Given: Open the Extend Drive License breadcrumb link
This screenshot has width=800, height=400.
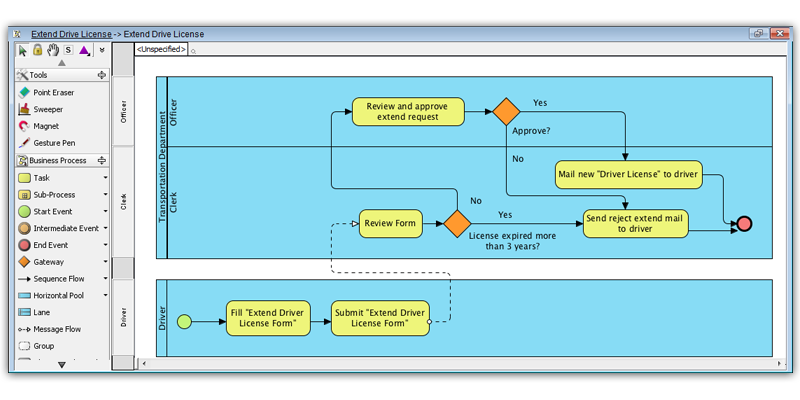Looking at the screenshot, I should point(71,34).
